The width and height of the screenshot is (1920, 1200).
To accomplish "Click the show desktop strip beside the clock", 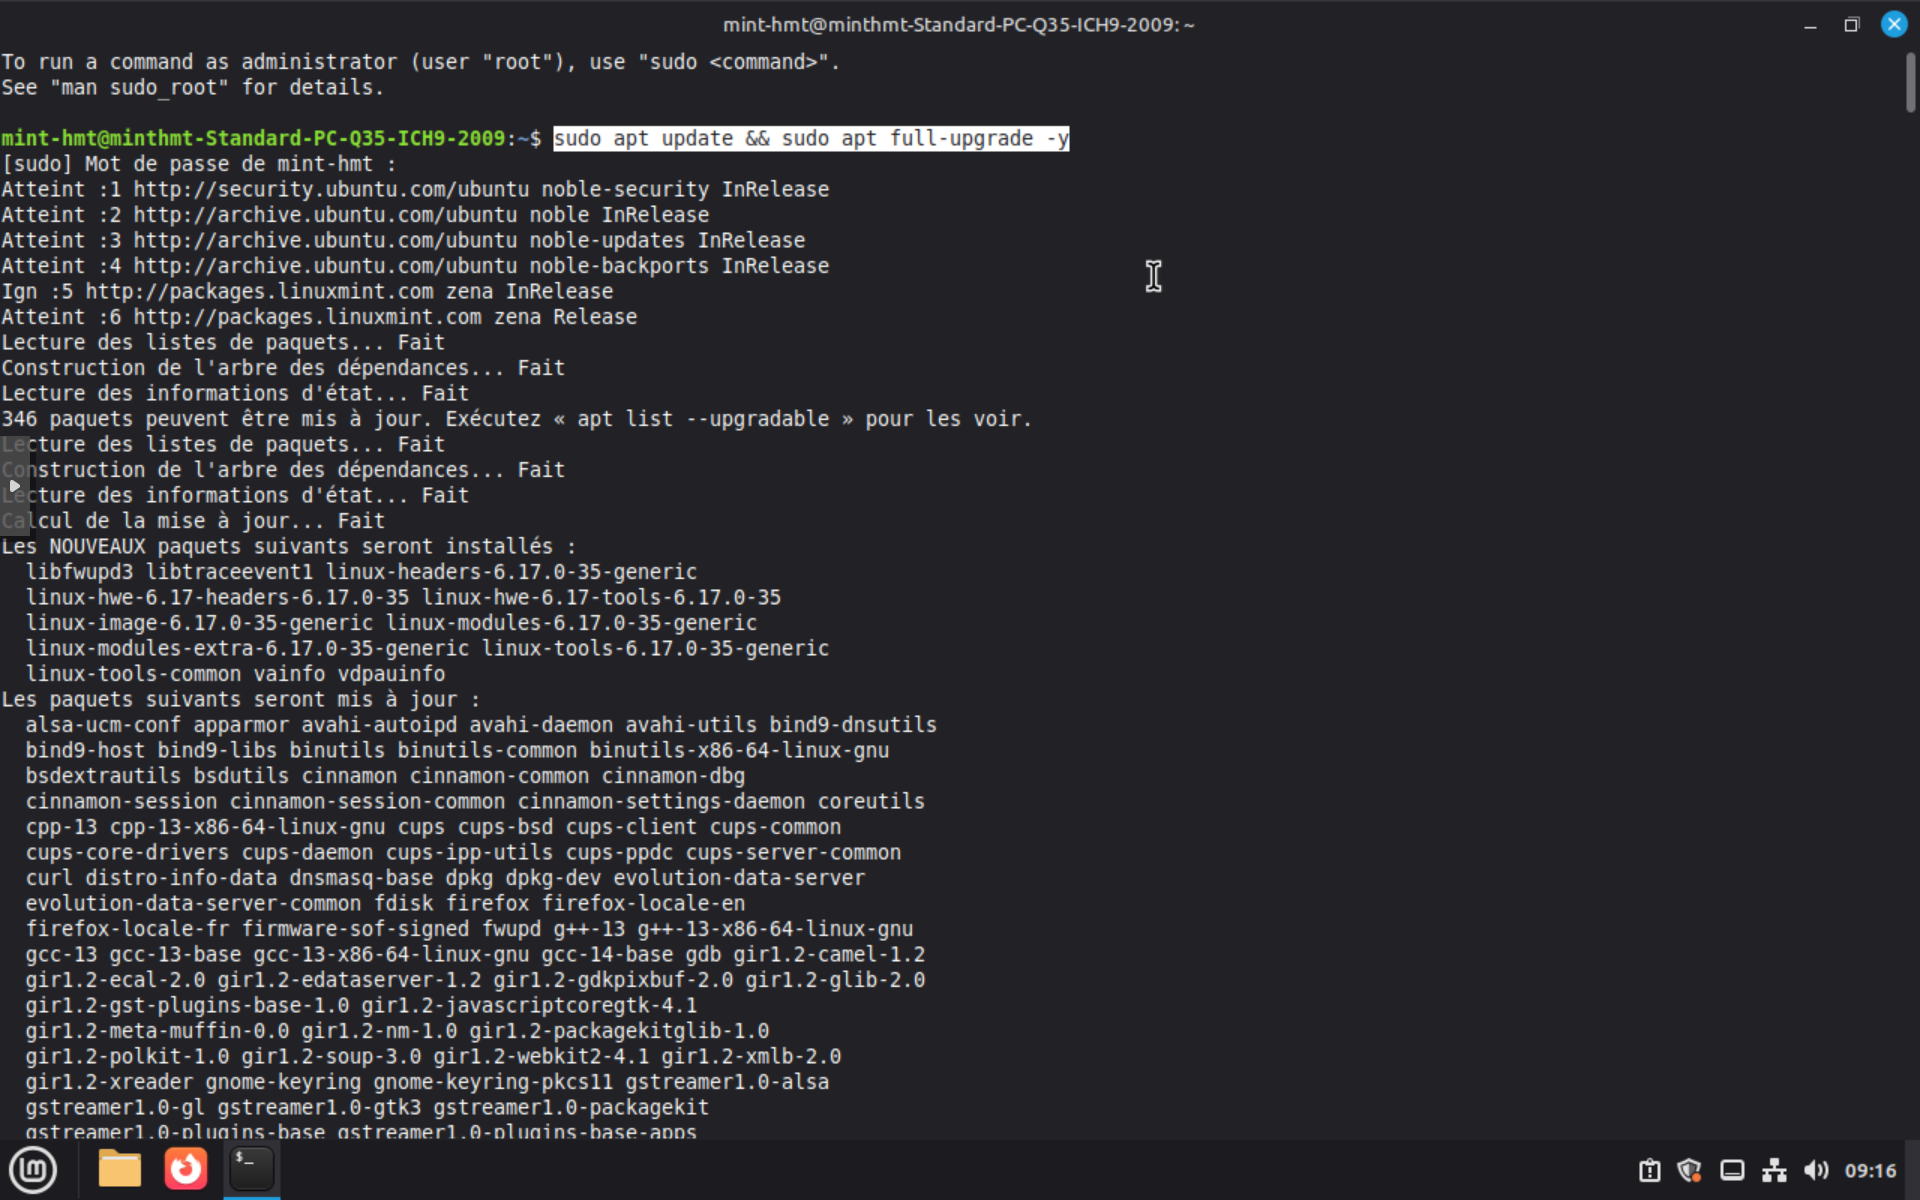I will pos(1913,1170).
